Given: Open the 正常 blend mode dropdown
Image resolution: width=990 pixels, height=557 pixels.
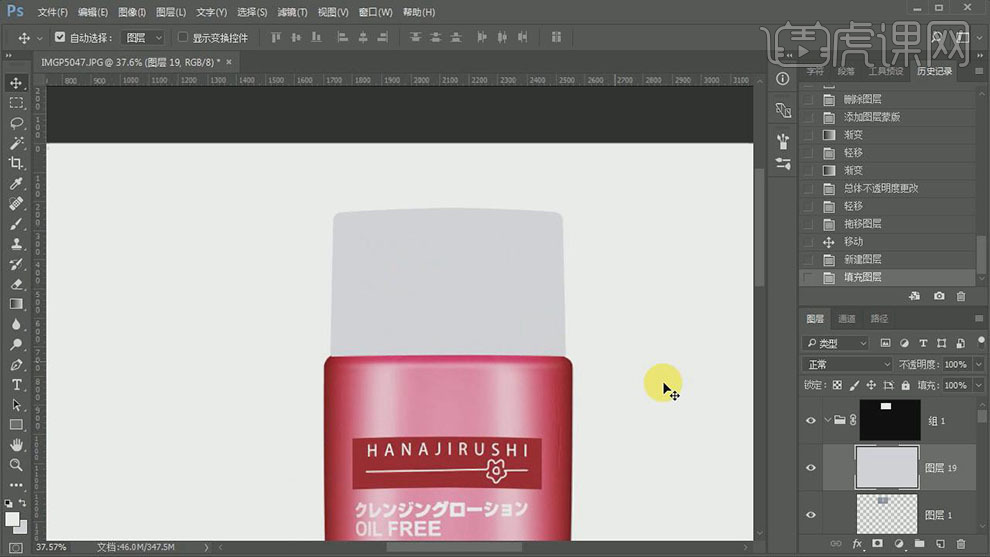Looking at the screenshot, I should (847, 364).
